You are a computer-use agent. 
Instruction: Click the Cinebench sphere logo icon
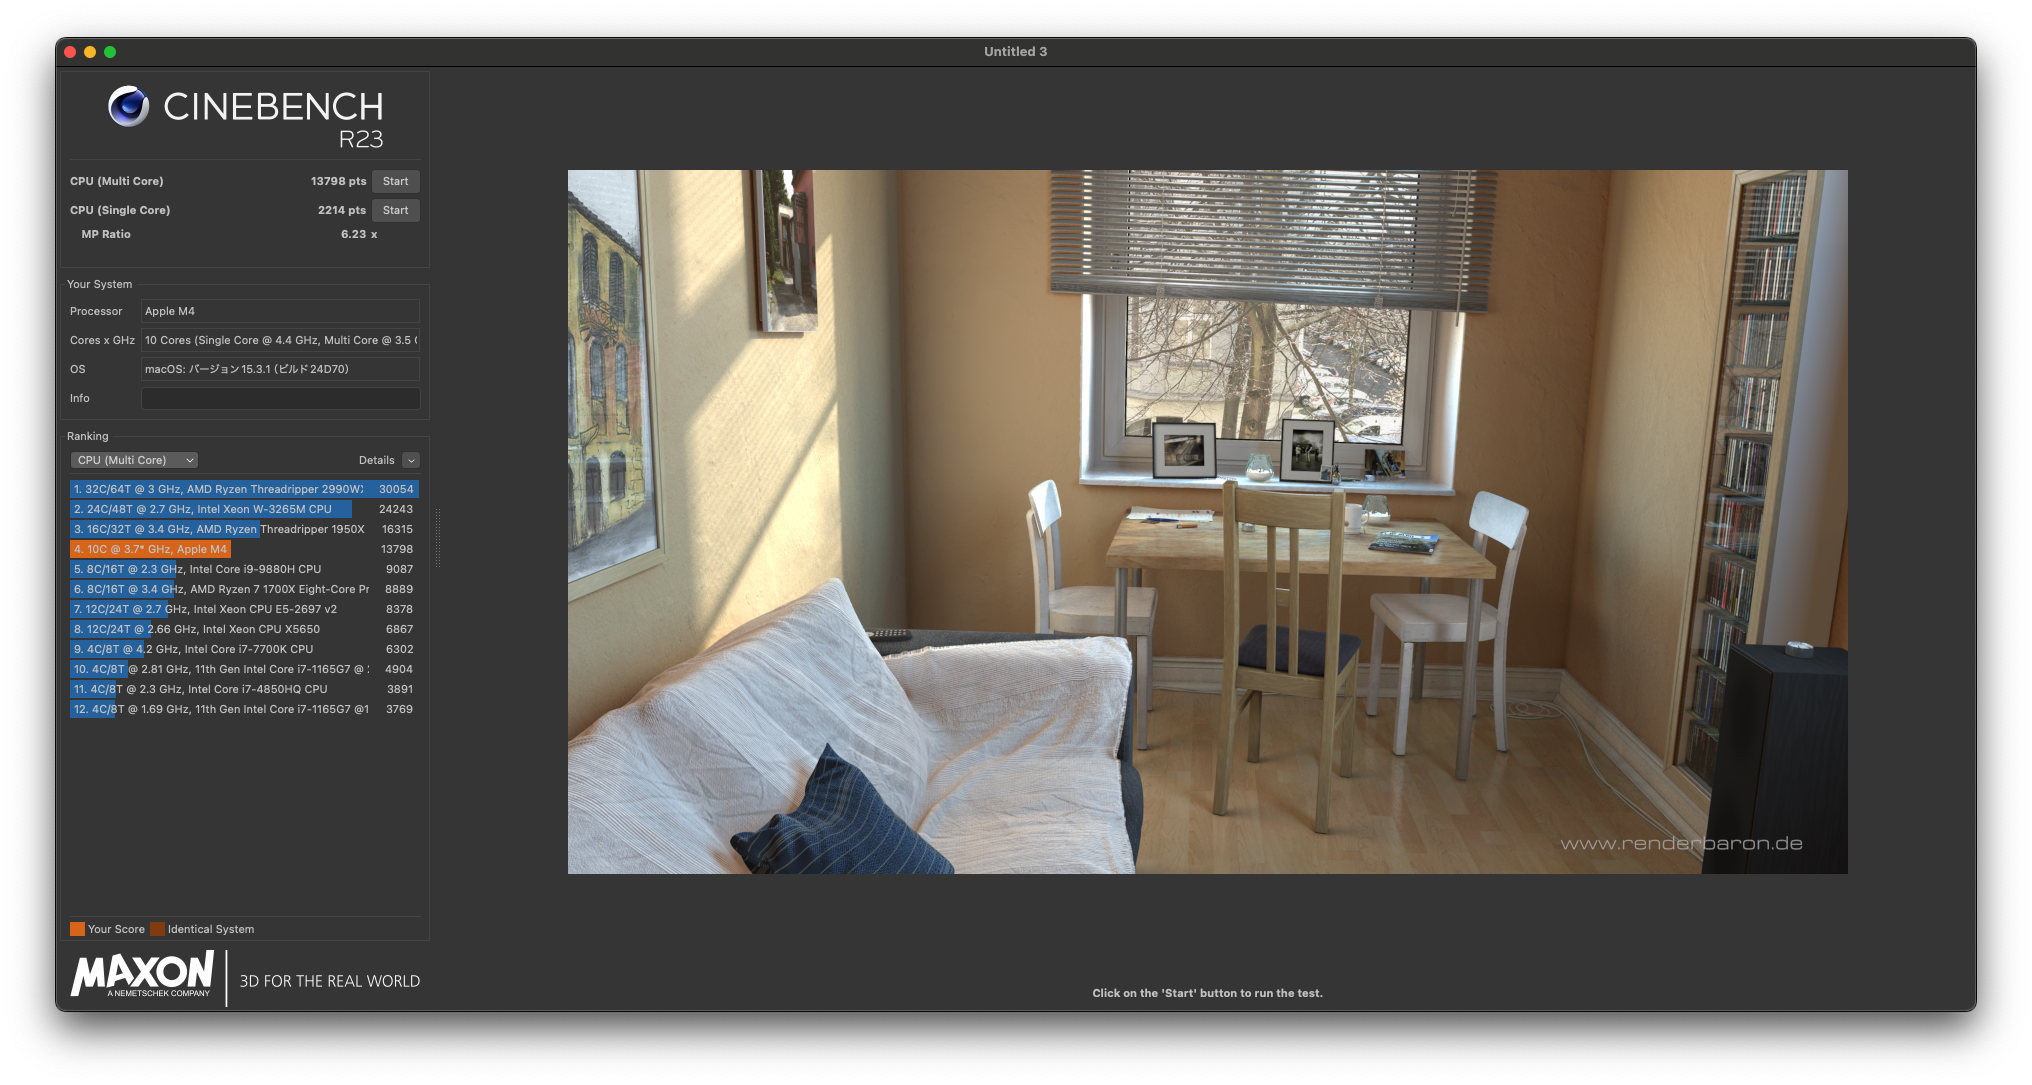click(128, 106)
